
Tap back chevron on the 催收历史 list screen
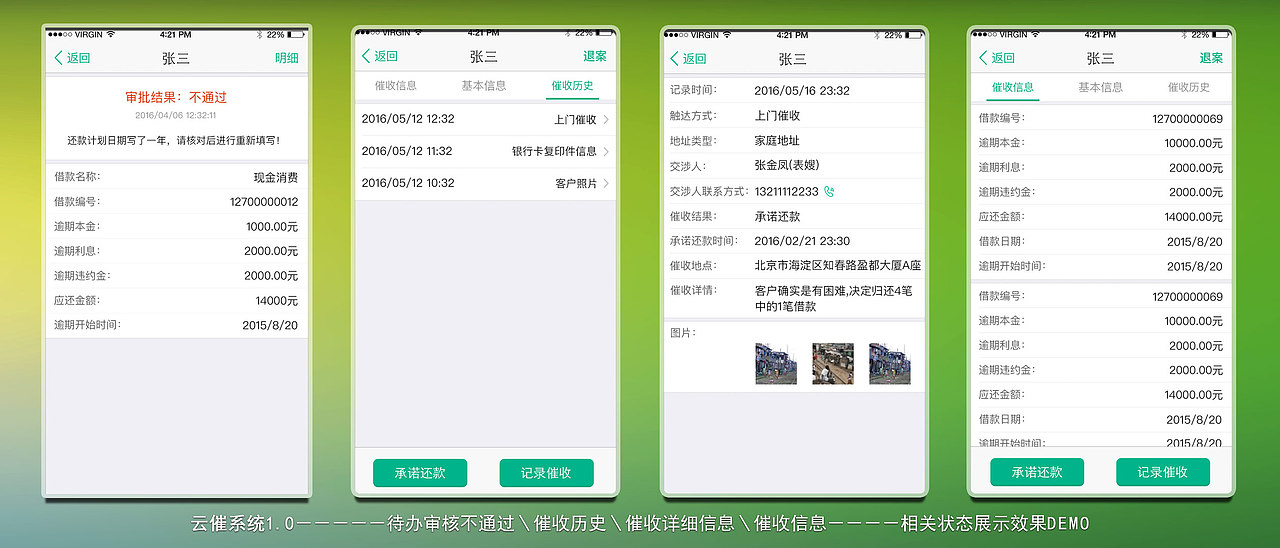pyautogui.click(x=366, y=56)
